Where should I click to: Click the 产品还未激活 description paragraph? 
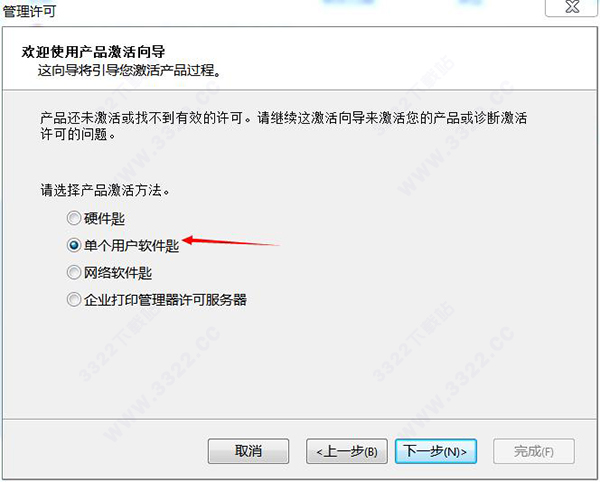pyautogui.click(x=283, y=126)
